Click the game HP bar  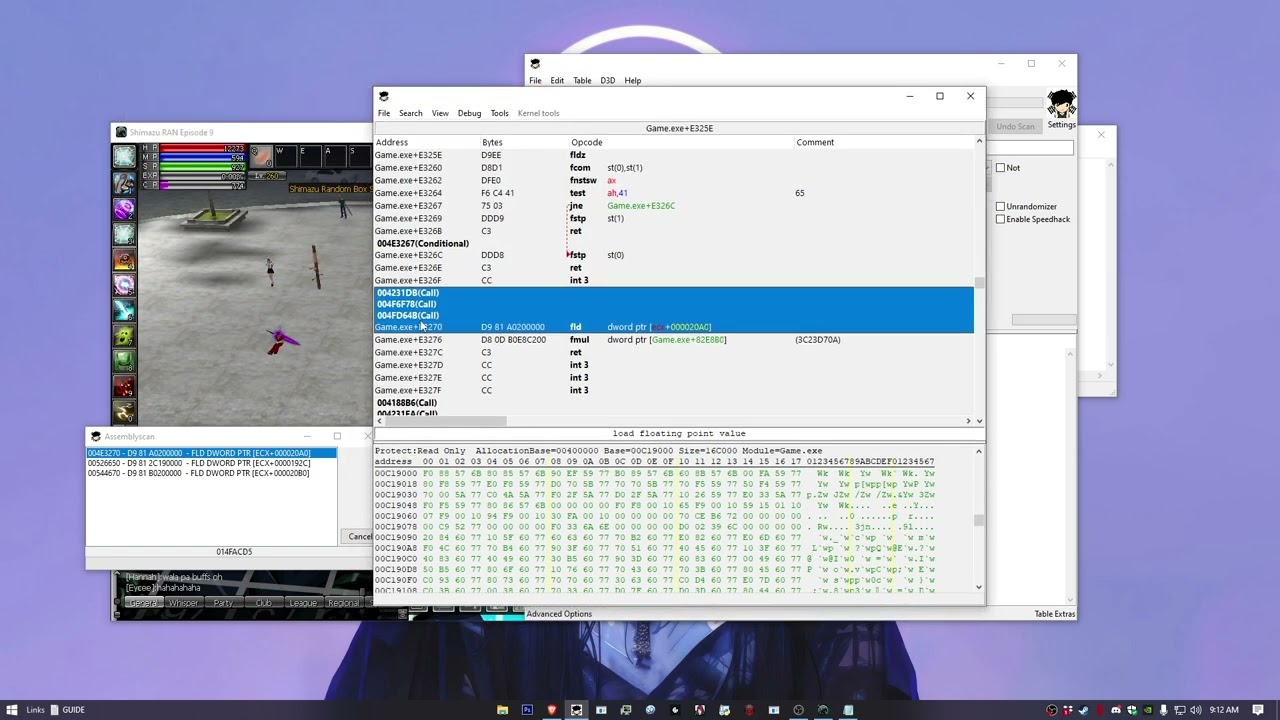click(x=202, y=149)
